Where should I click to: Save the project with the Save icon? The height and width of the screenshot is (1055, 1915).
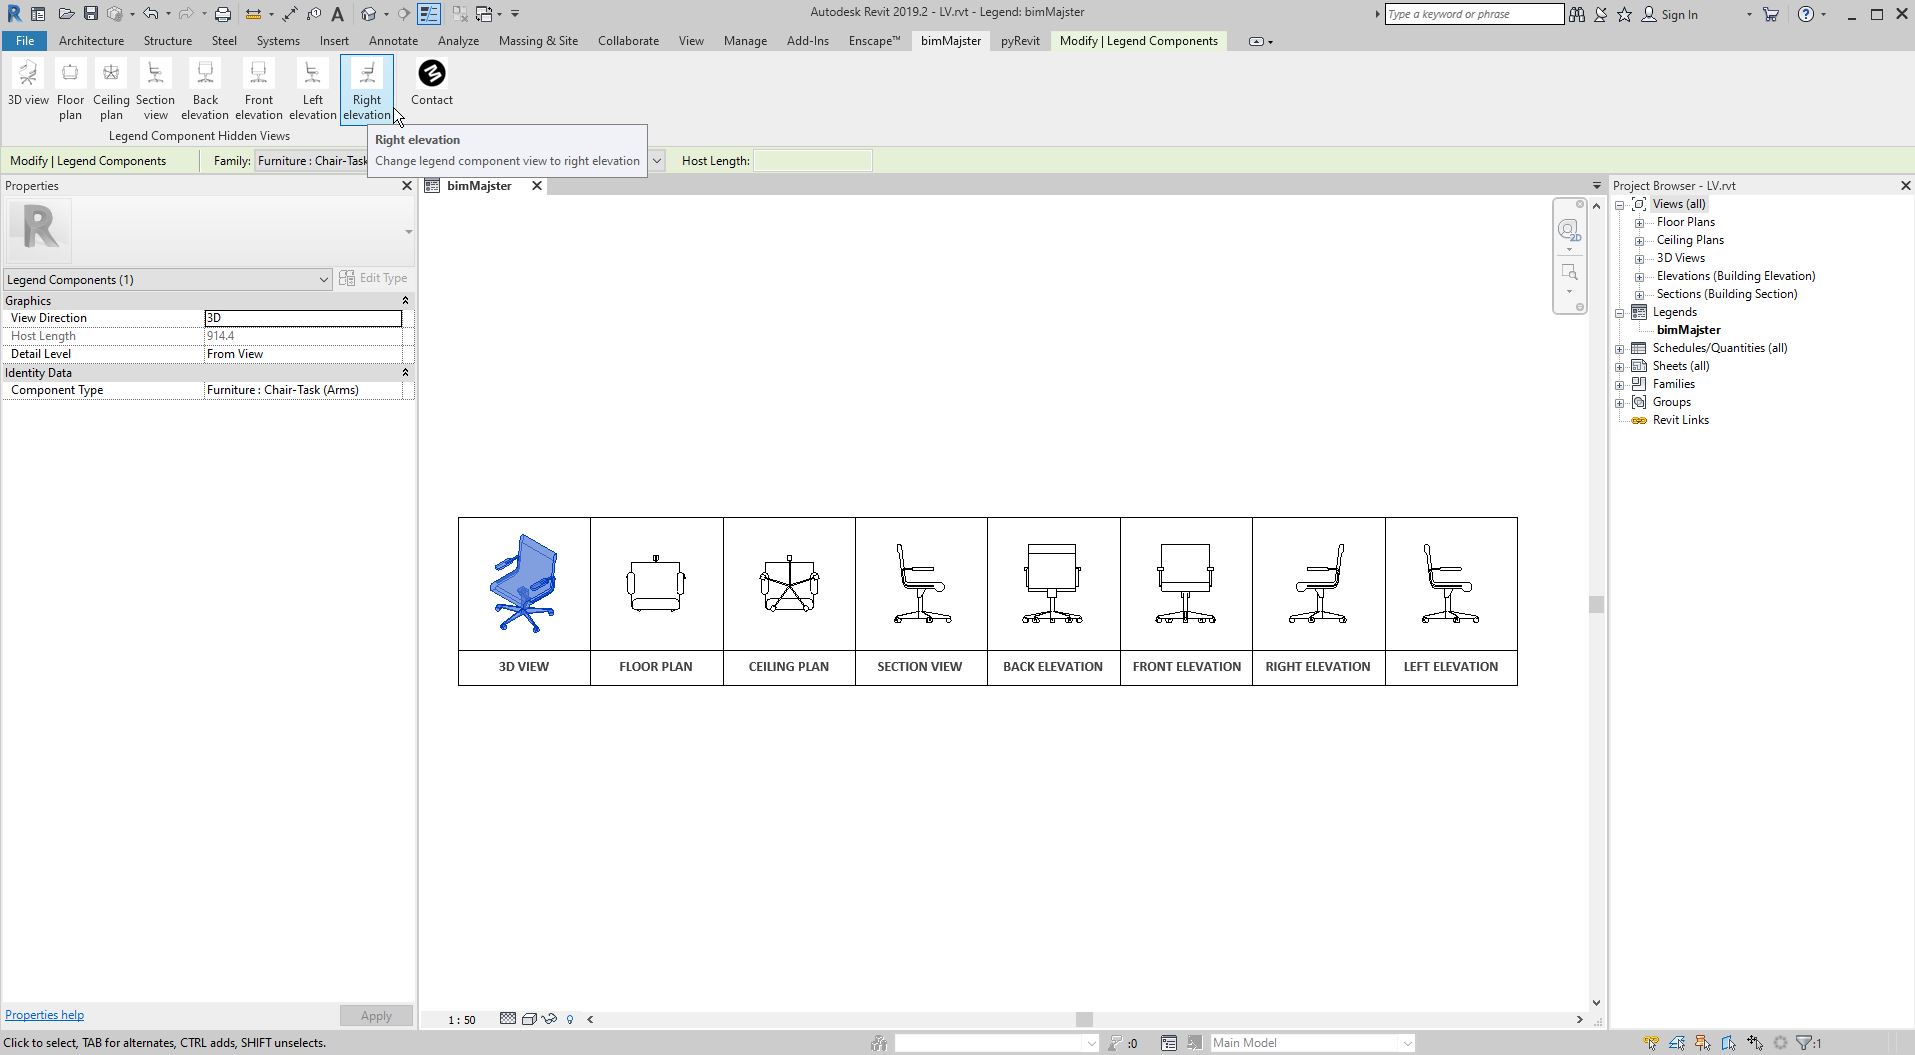click(90, 14)
